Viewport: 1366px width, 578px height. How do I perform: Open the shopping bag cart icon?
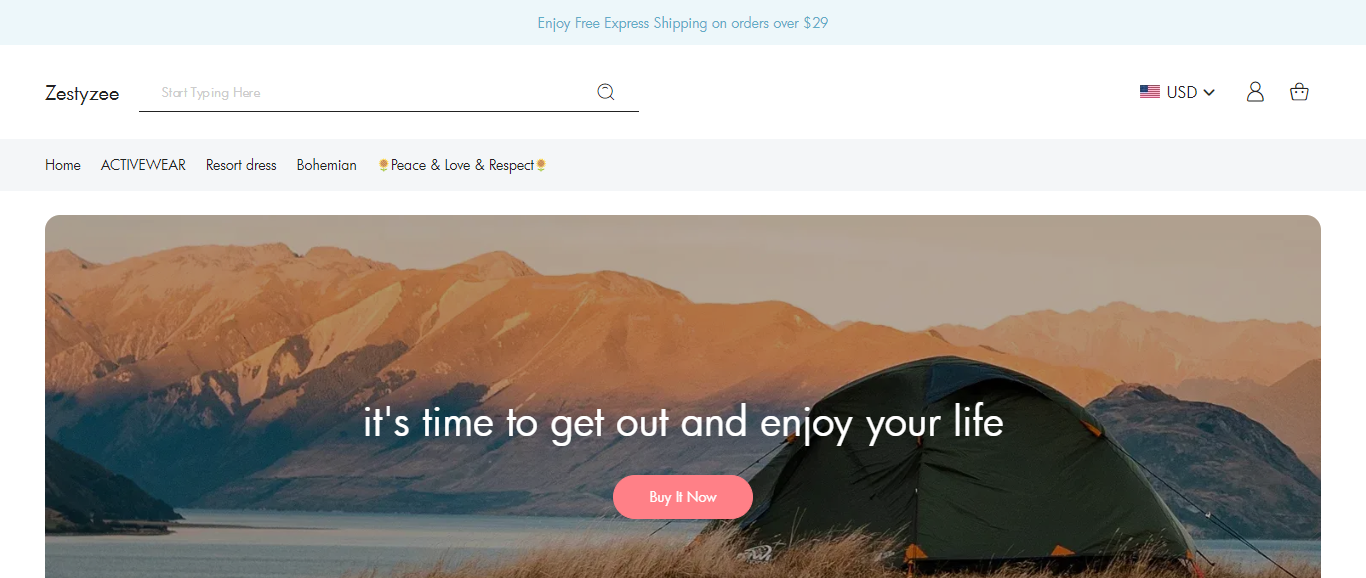[1299, 92]
